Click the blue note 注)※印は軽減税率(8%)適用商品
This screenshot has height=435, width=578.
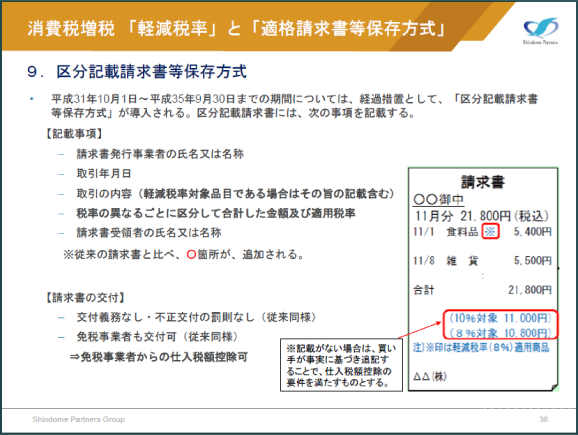click(481, 347)
